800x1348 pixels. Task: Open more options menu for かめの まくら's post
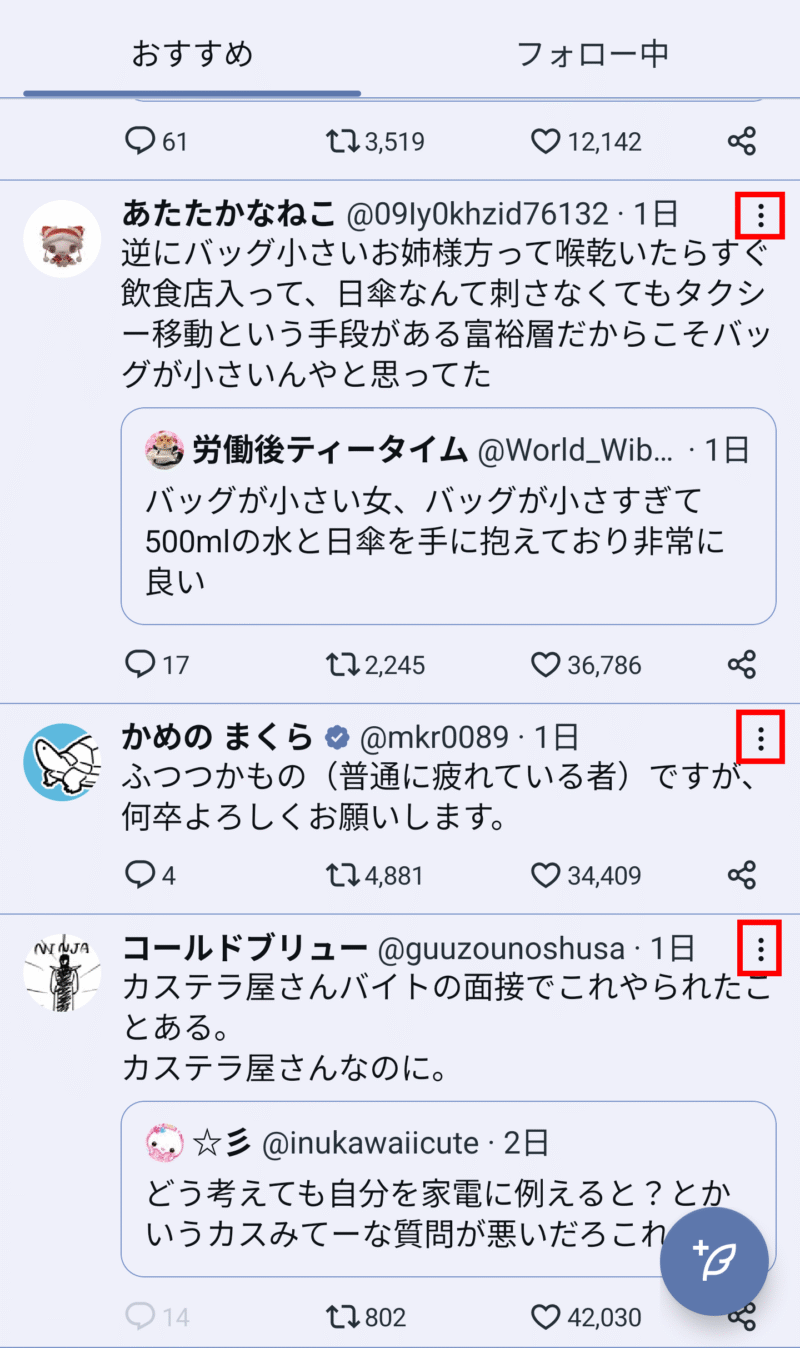(761, 739)
